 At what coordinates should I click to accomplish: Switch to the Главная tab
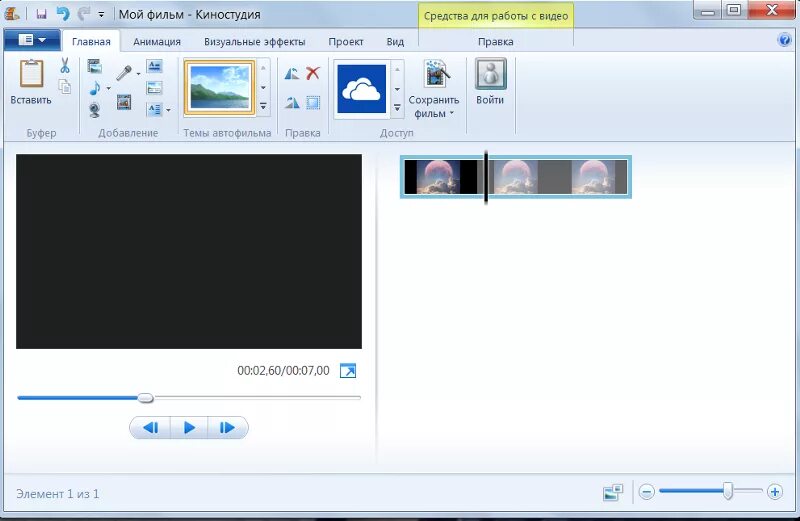click(91, 42)
